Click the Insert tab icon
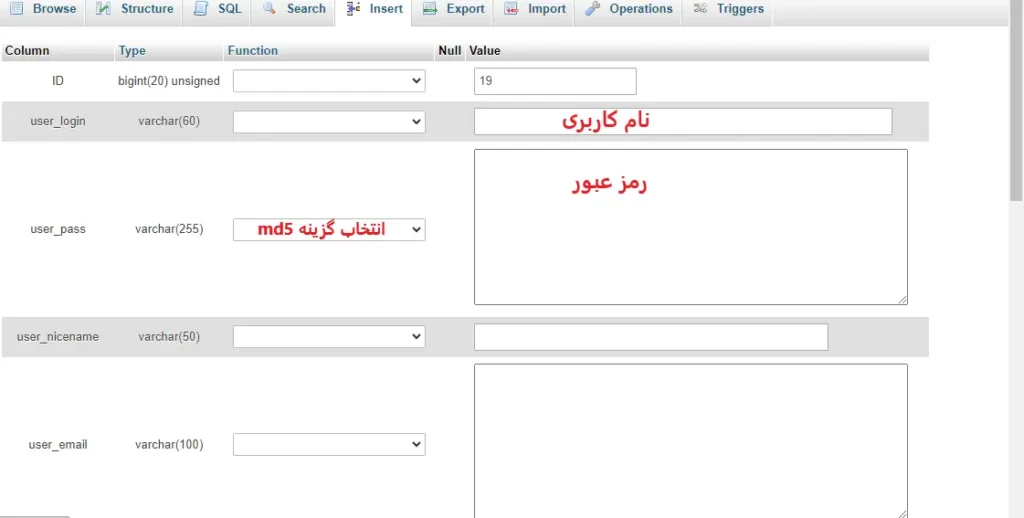The width and height of the screenshot is (1024, 518). pyautogui.click(x=353, y=8)
